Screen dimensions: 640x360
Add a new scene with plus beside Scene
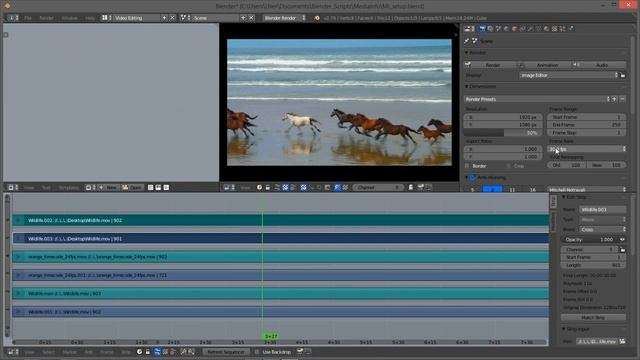243,18
